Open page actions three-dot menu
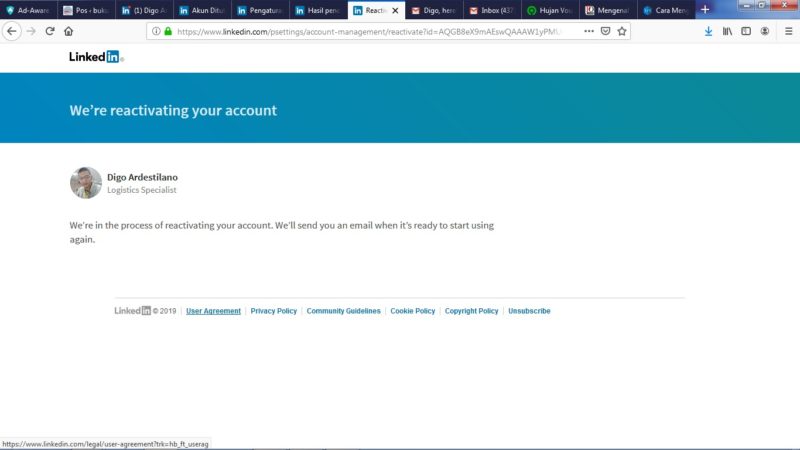This screenshot has width=800, height=450. 589,31
